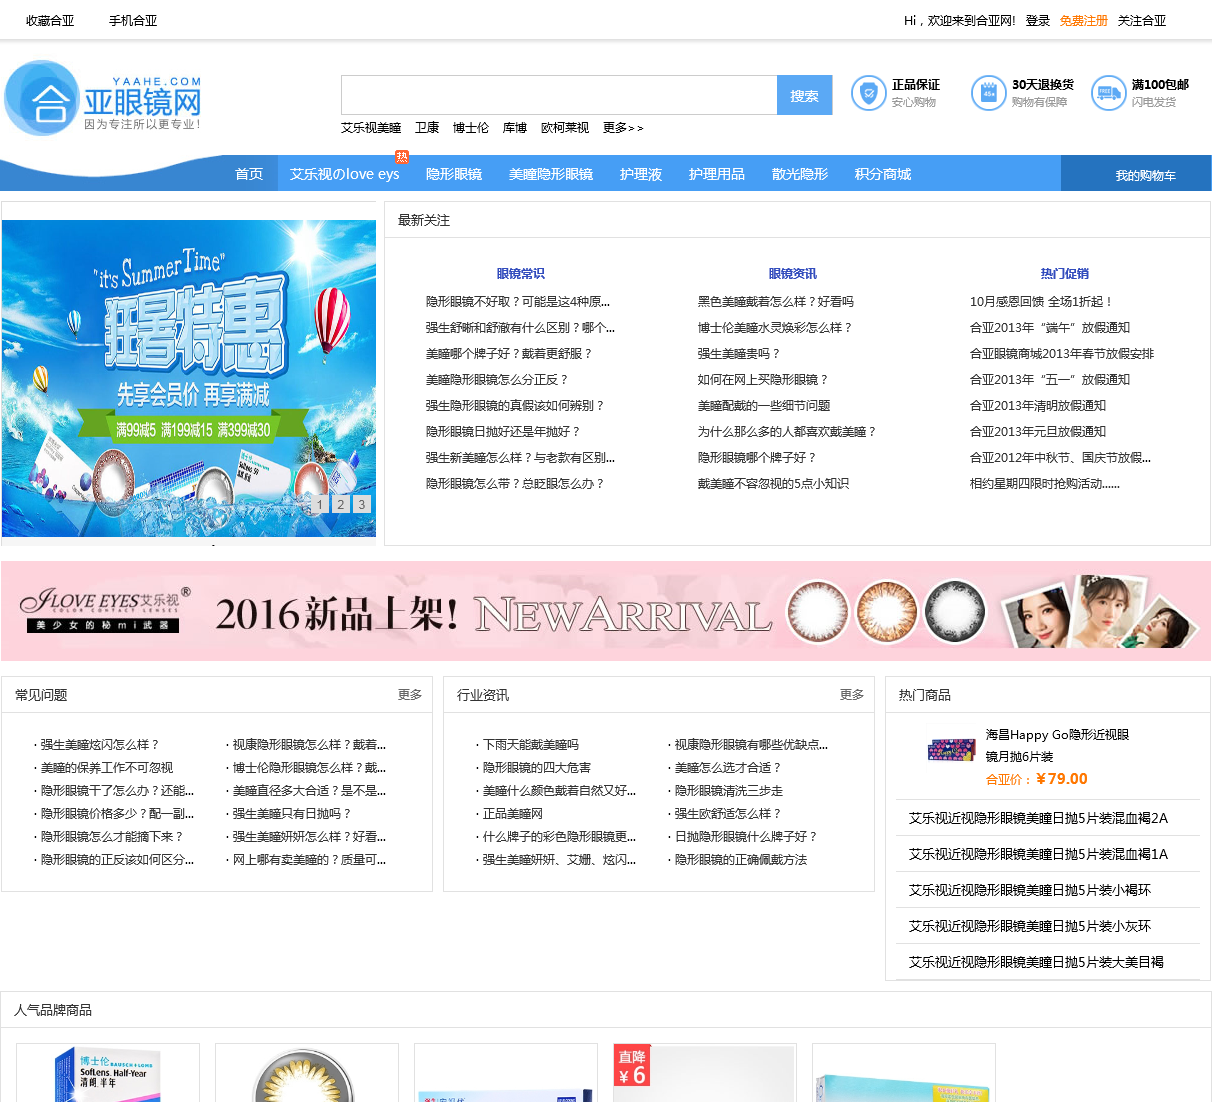Screen dimensions: 1212x1102
Task: Open the yellow contact lens product card
Action: (x=307, y=1073)
